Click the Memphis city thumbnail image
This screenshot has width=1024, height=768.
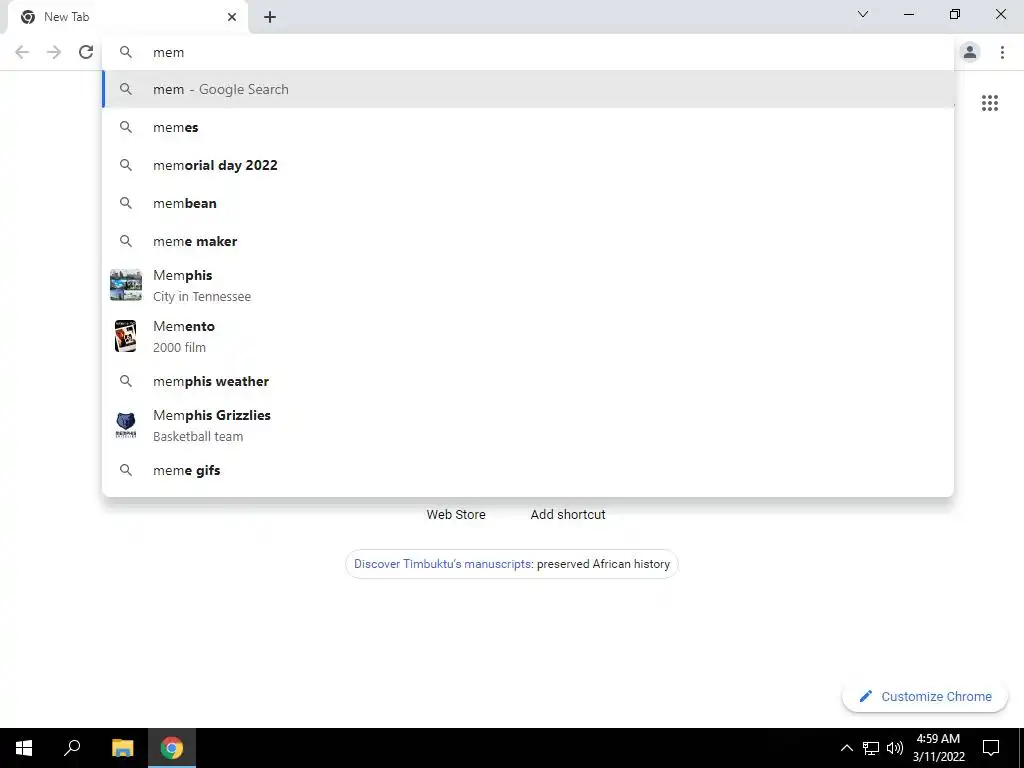click(126, 285)
